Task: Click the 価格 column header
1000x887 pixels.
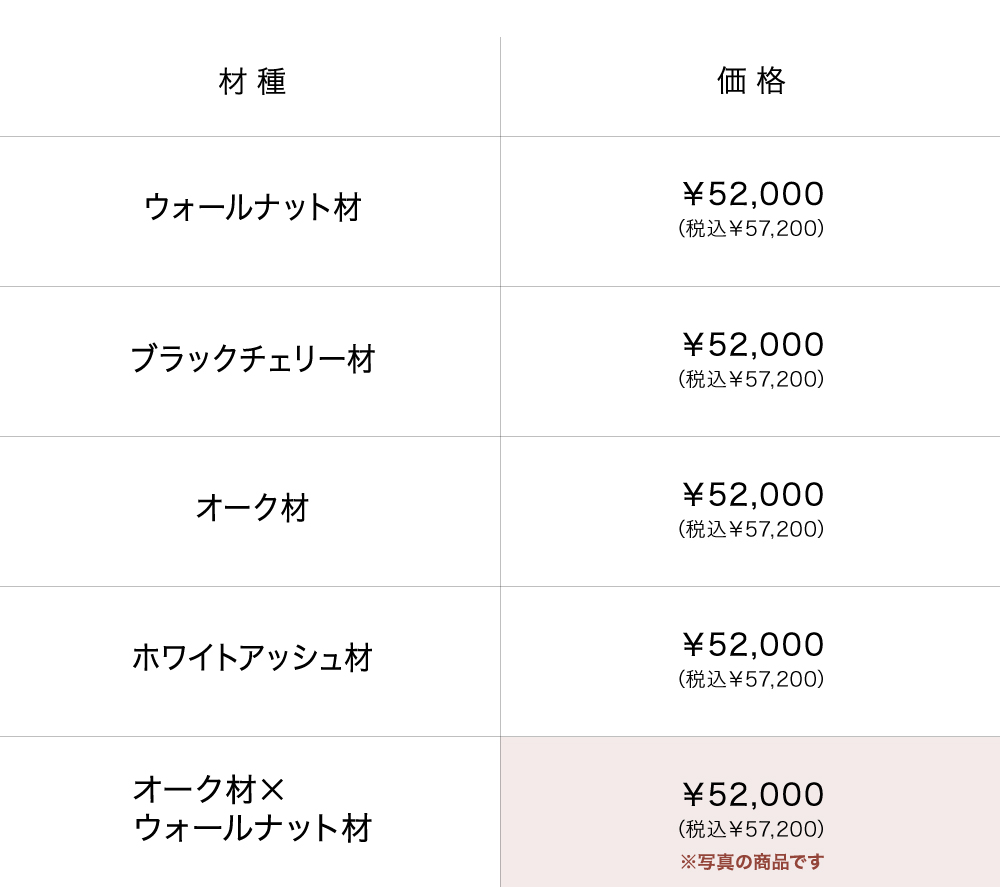Action: pyautogui.click(x=751, y=81)
